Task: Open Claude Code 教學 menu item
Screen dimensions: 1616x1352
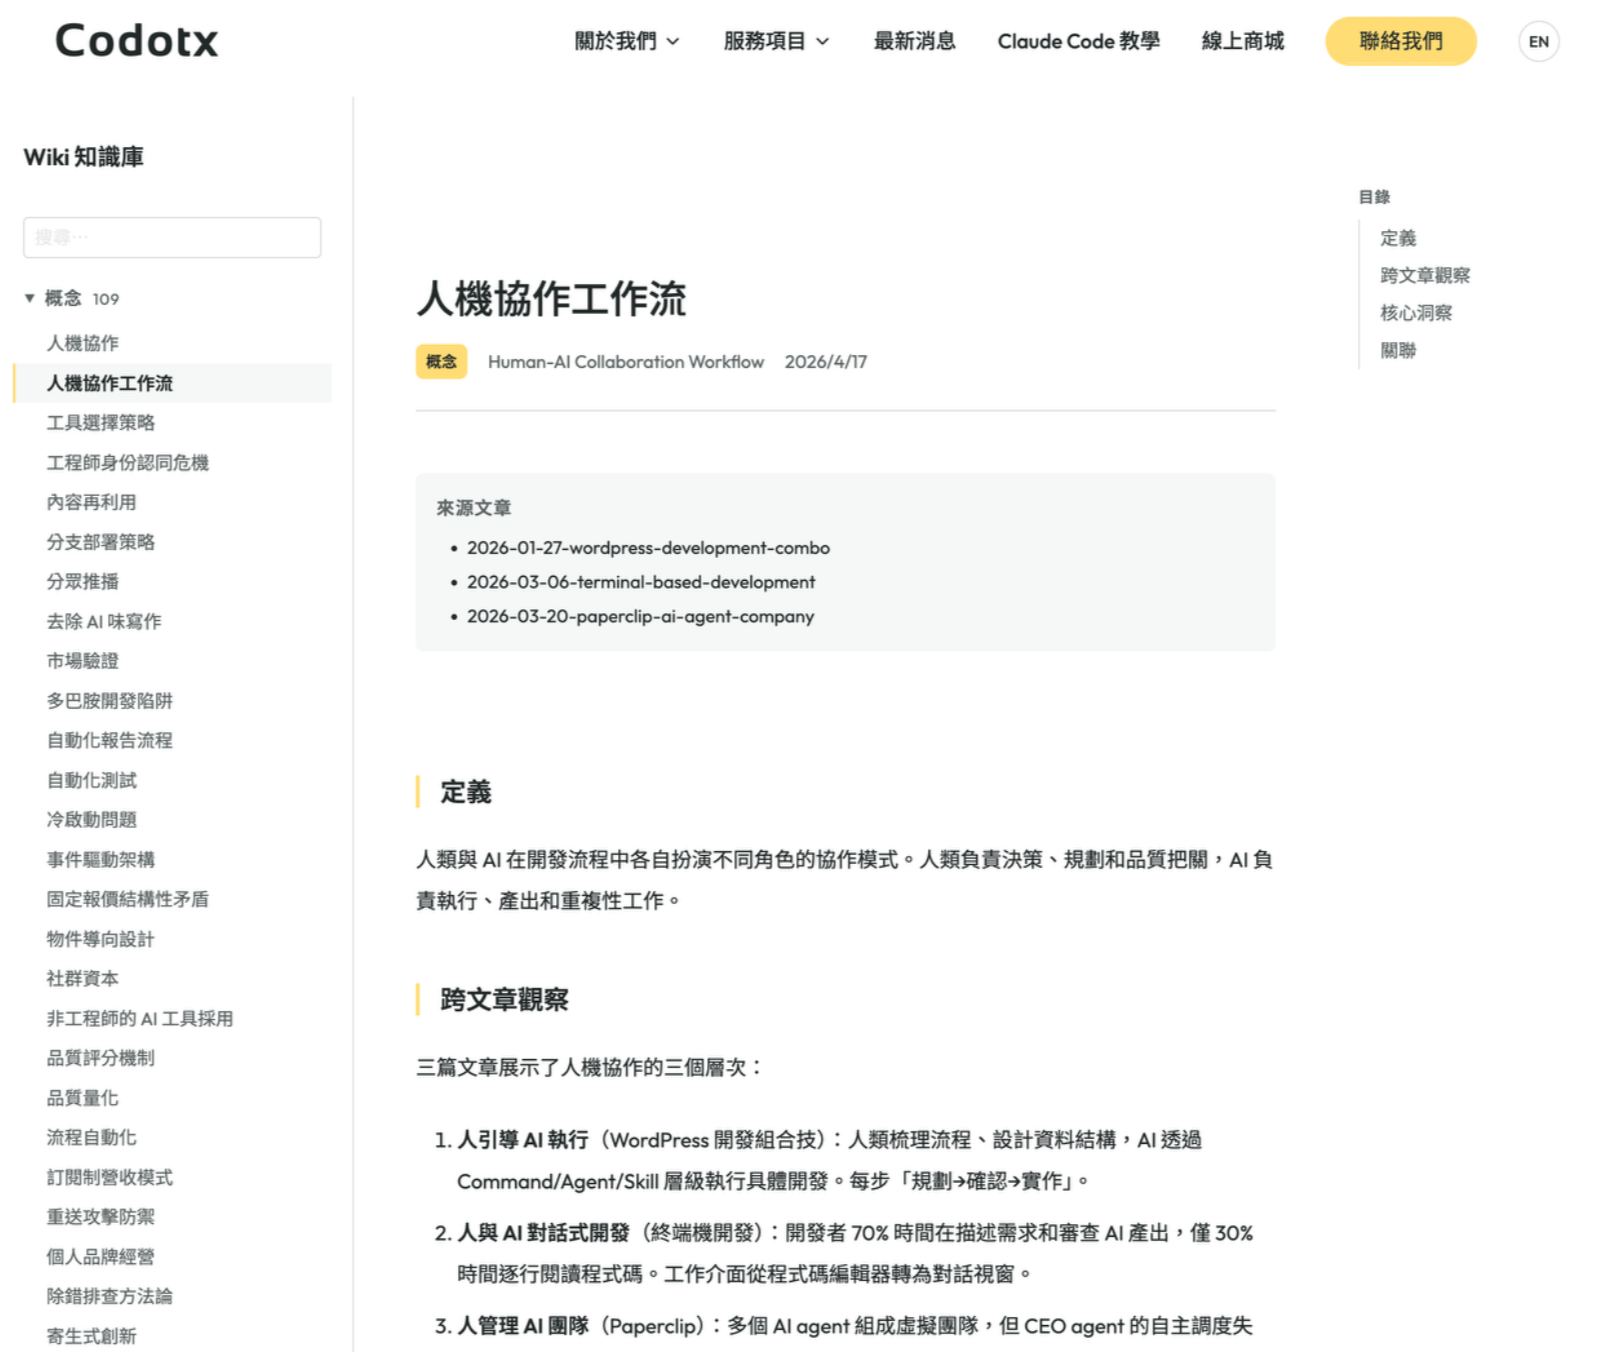Action: coord(1078,41)
